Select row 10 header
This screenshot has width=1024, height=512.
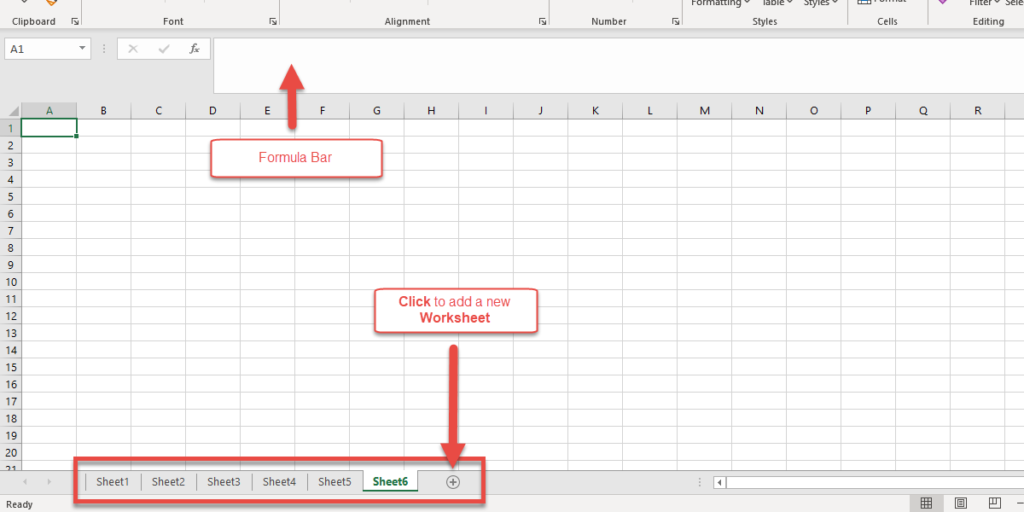tap(10, 281)
